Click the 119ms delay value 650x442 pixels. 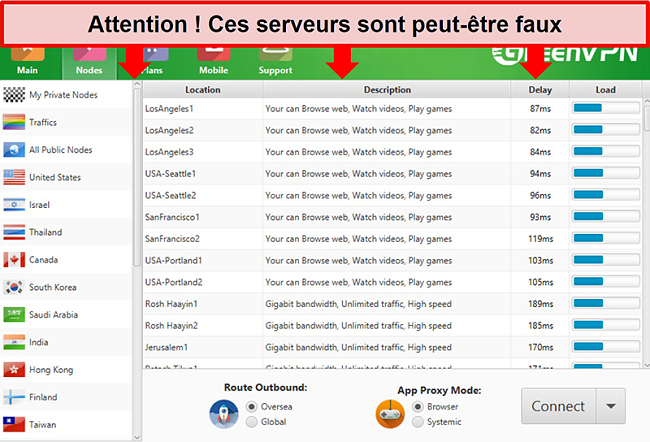point(541,239)
